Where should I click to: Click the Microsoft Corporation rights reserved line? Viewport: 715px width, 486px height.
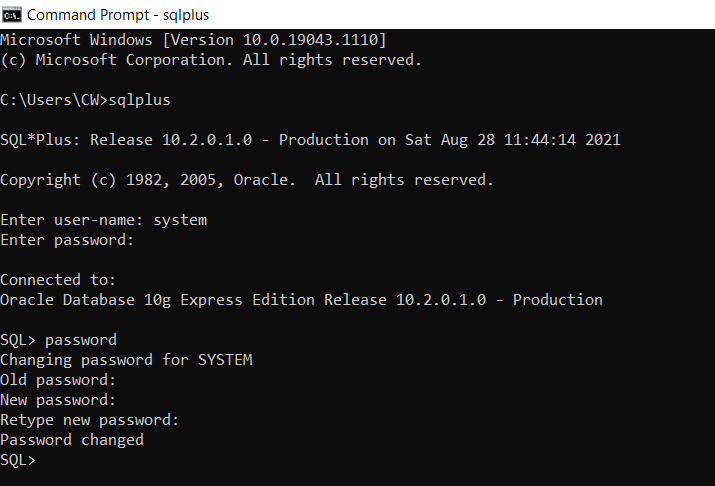(x=211, y=60)
